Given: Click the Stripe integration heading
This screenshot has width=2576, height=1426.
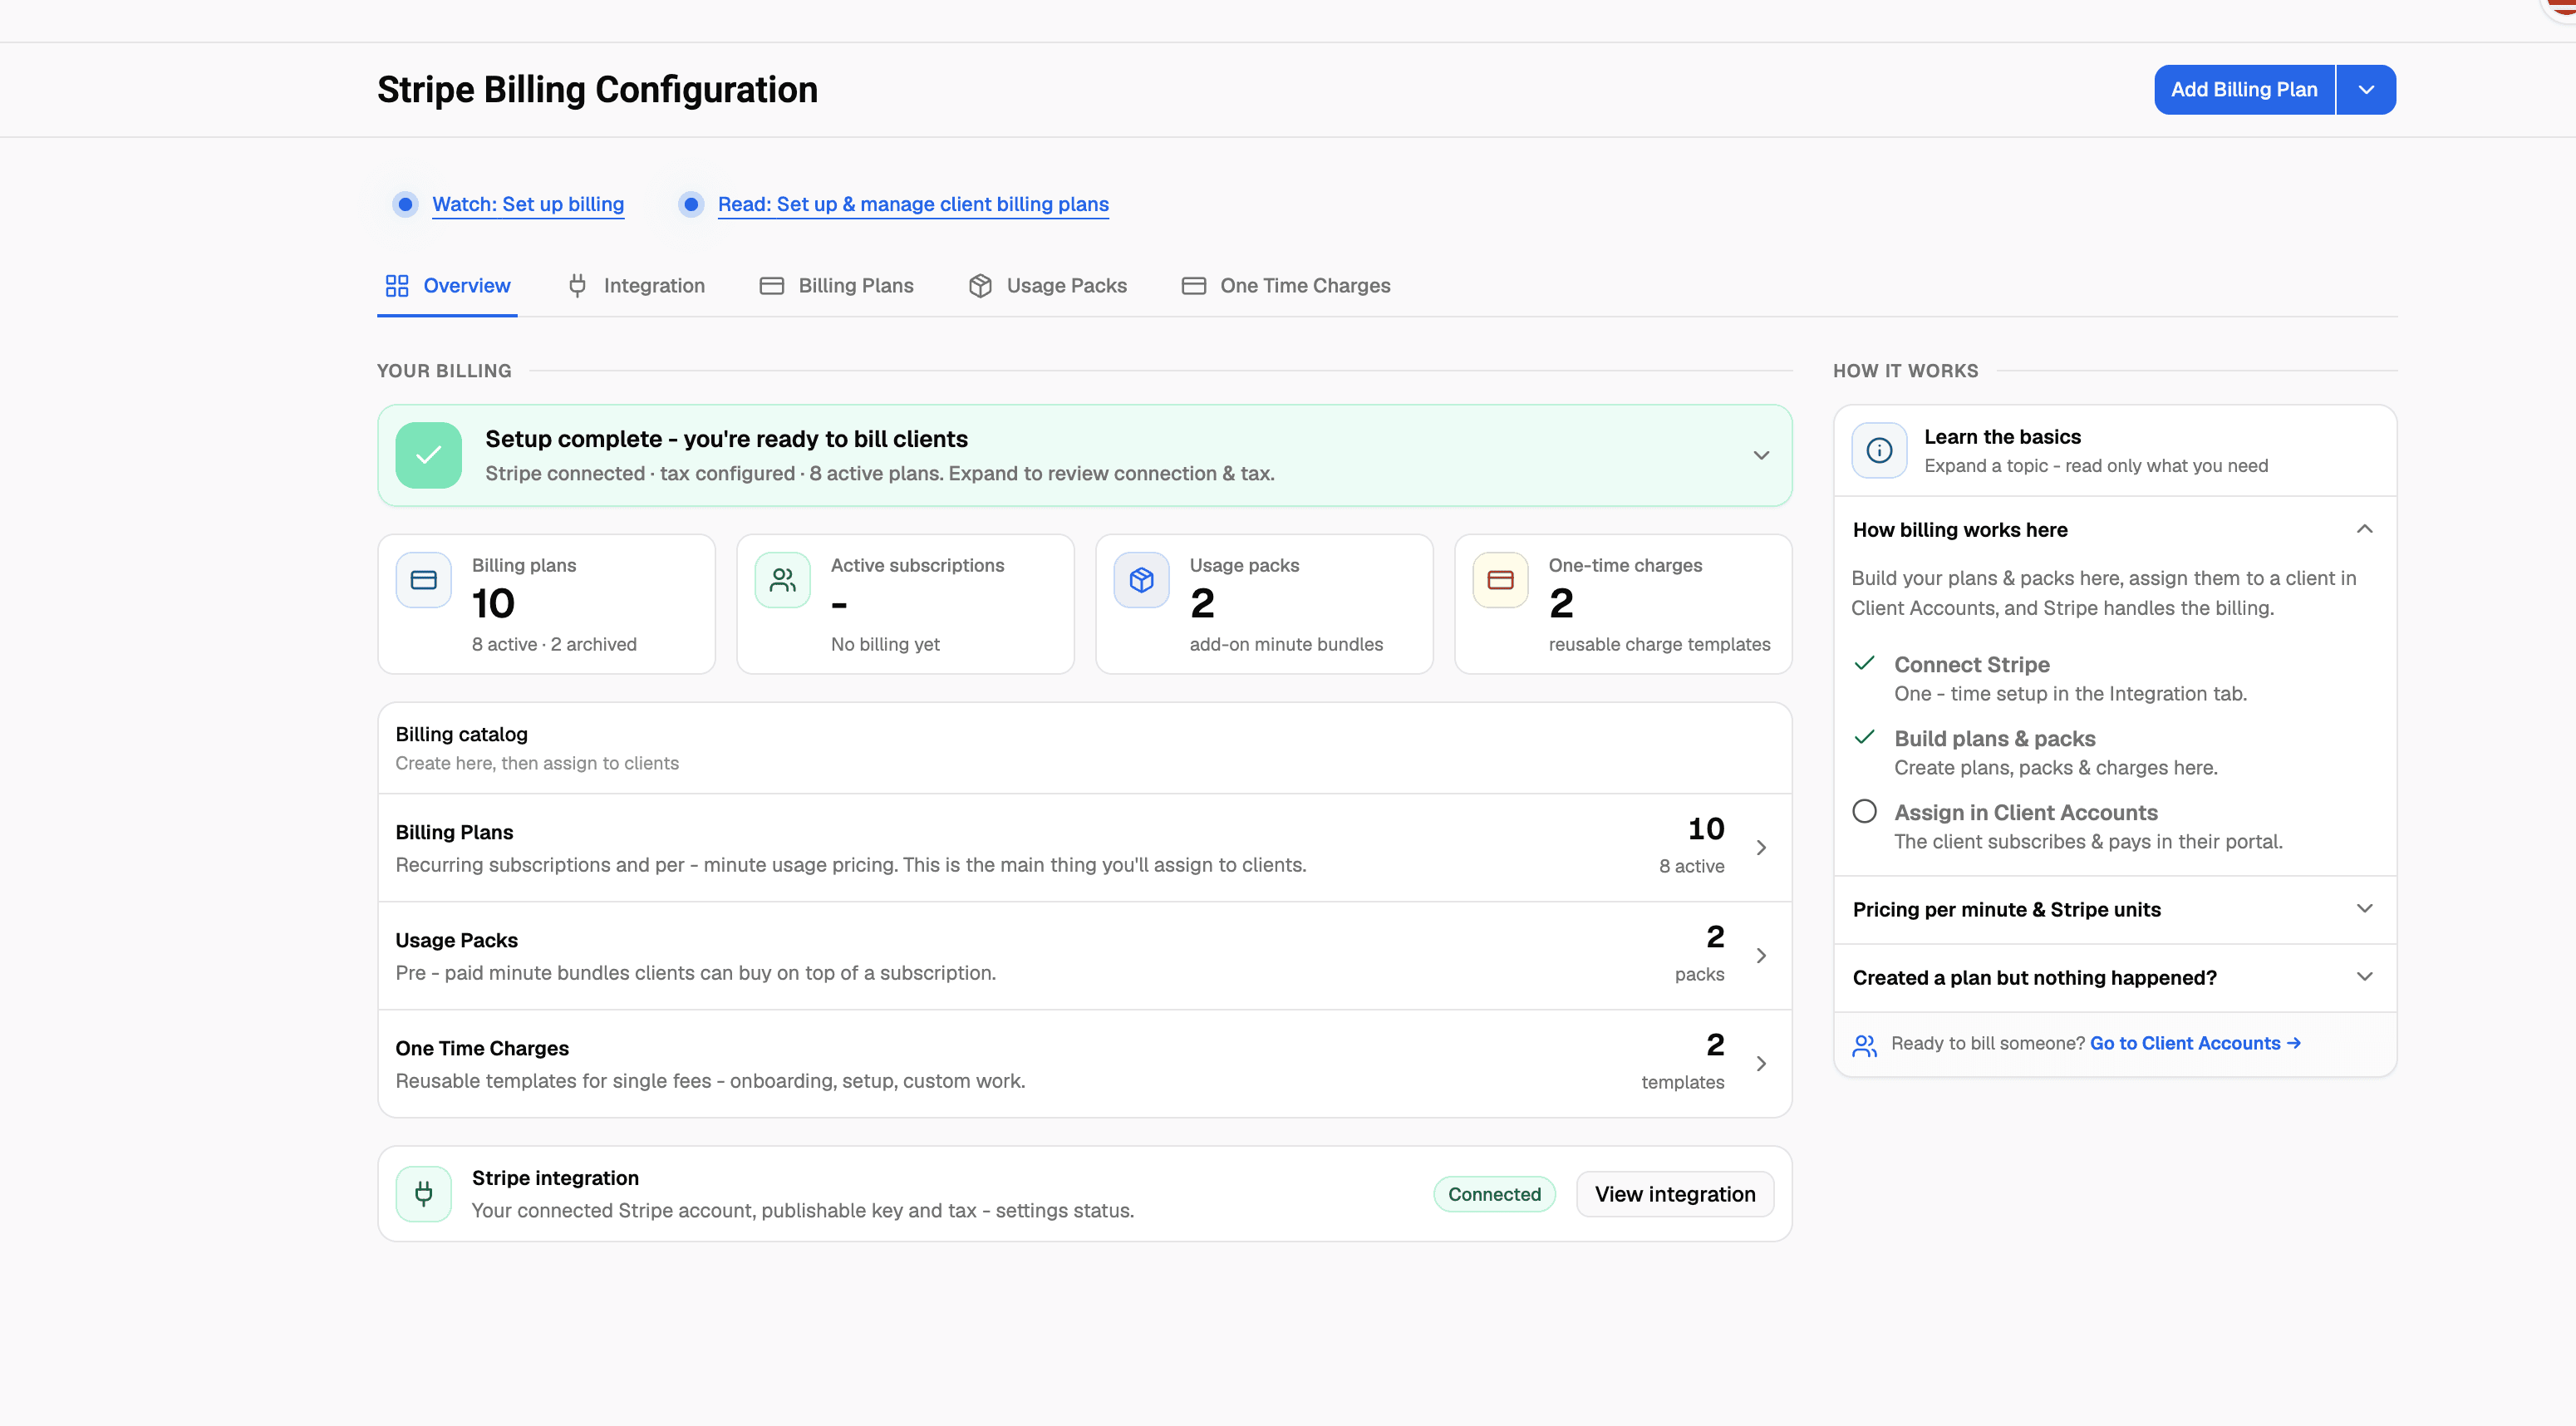Looking at the screenshot, I should 555,1178.
